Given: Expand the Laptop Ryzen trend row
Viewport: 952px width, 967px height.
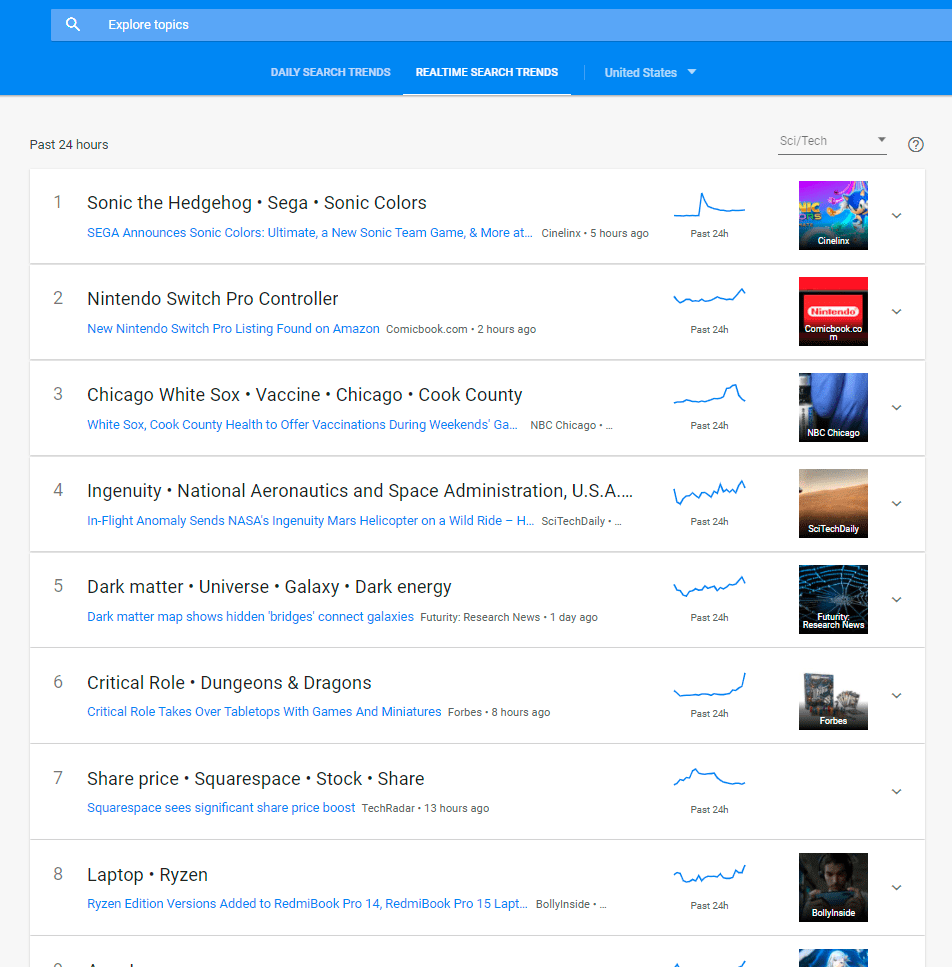Looking at the screenshot, I should tap(897, 887).
